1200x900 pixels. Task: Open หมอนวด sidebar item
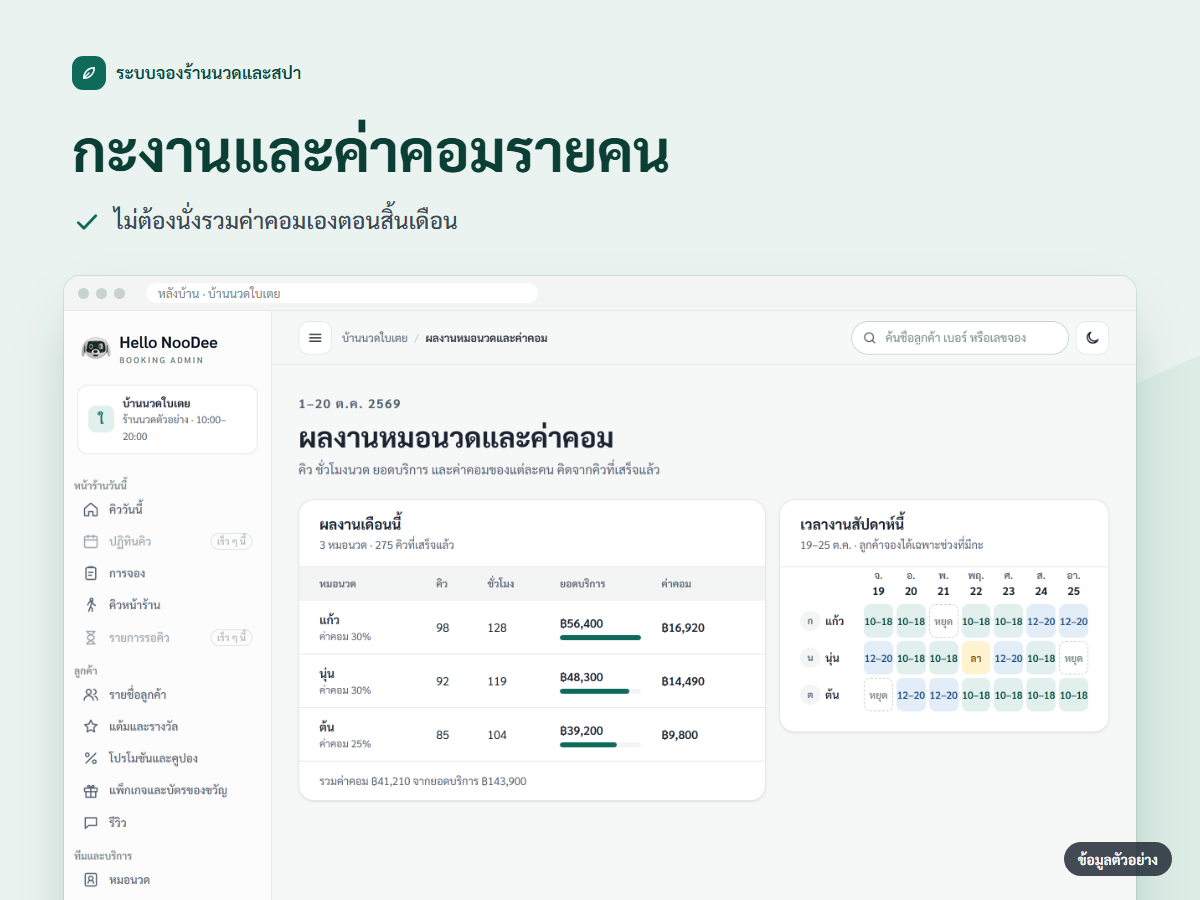coord(167,880)
